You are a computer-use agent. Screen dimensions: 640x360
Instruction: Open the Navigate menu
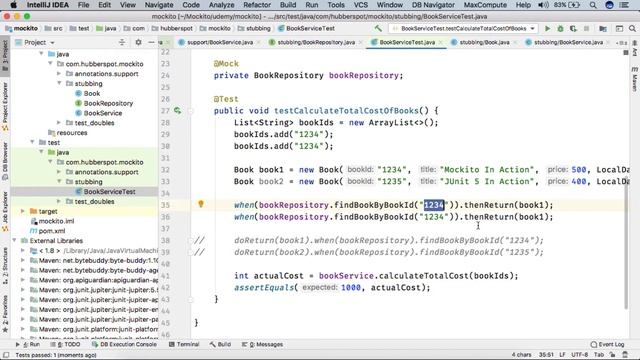click(159, 5)
